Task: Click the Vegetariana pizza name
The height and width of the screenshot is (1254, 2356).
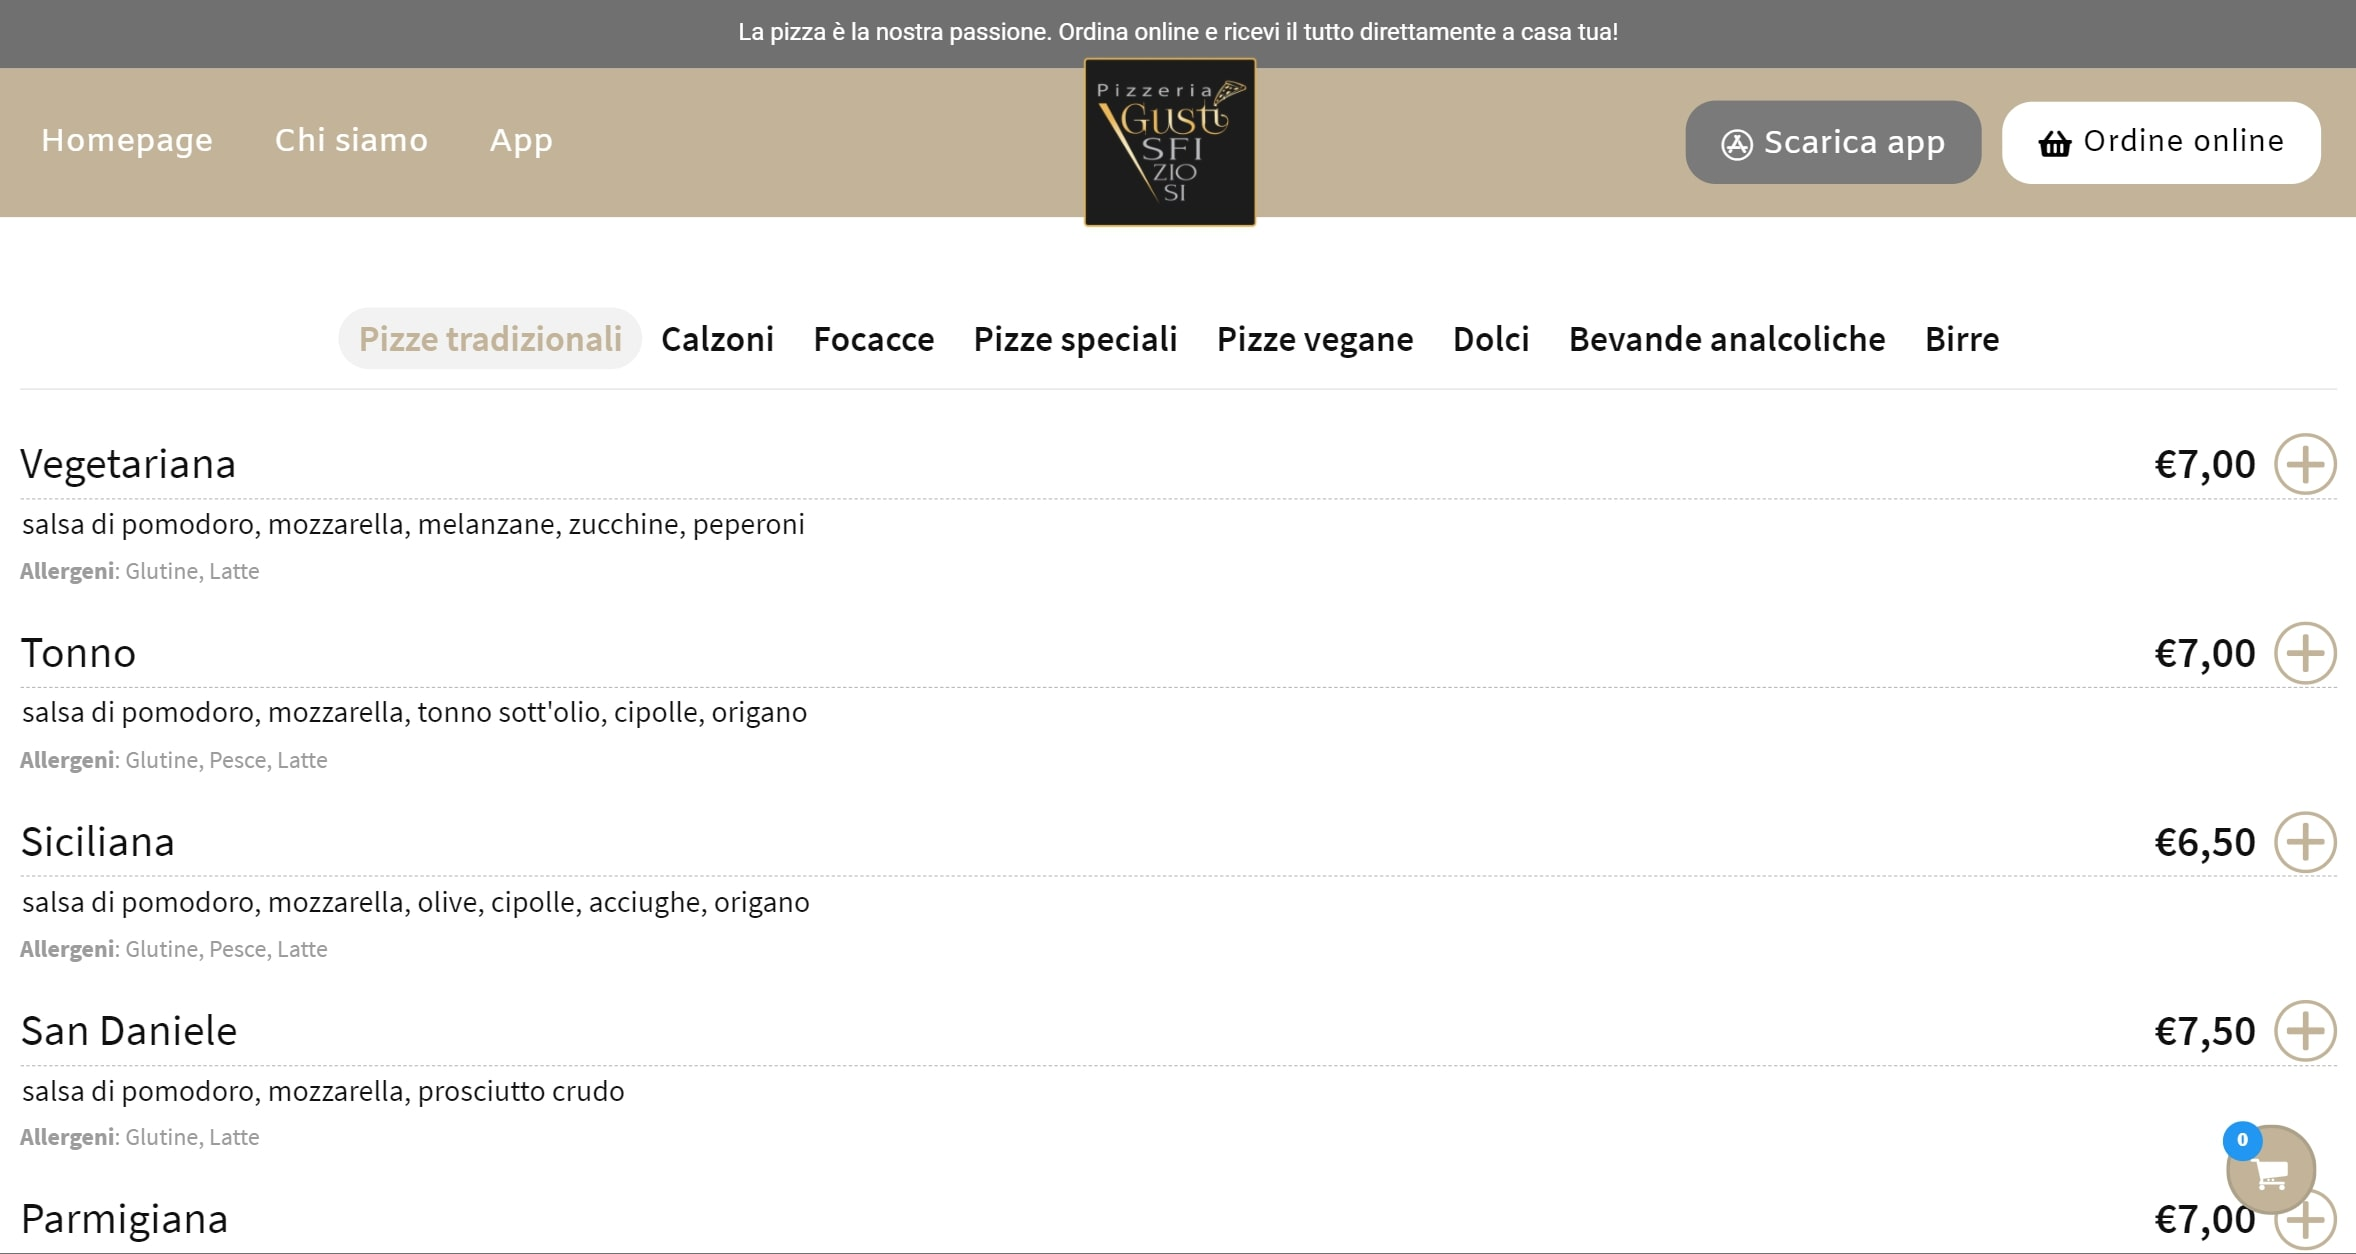Action: [x=128, y=464]
